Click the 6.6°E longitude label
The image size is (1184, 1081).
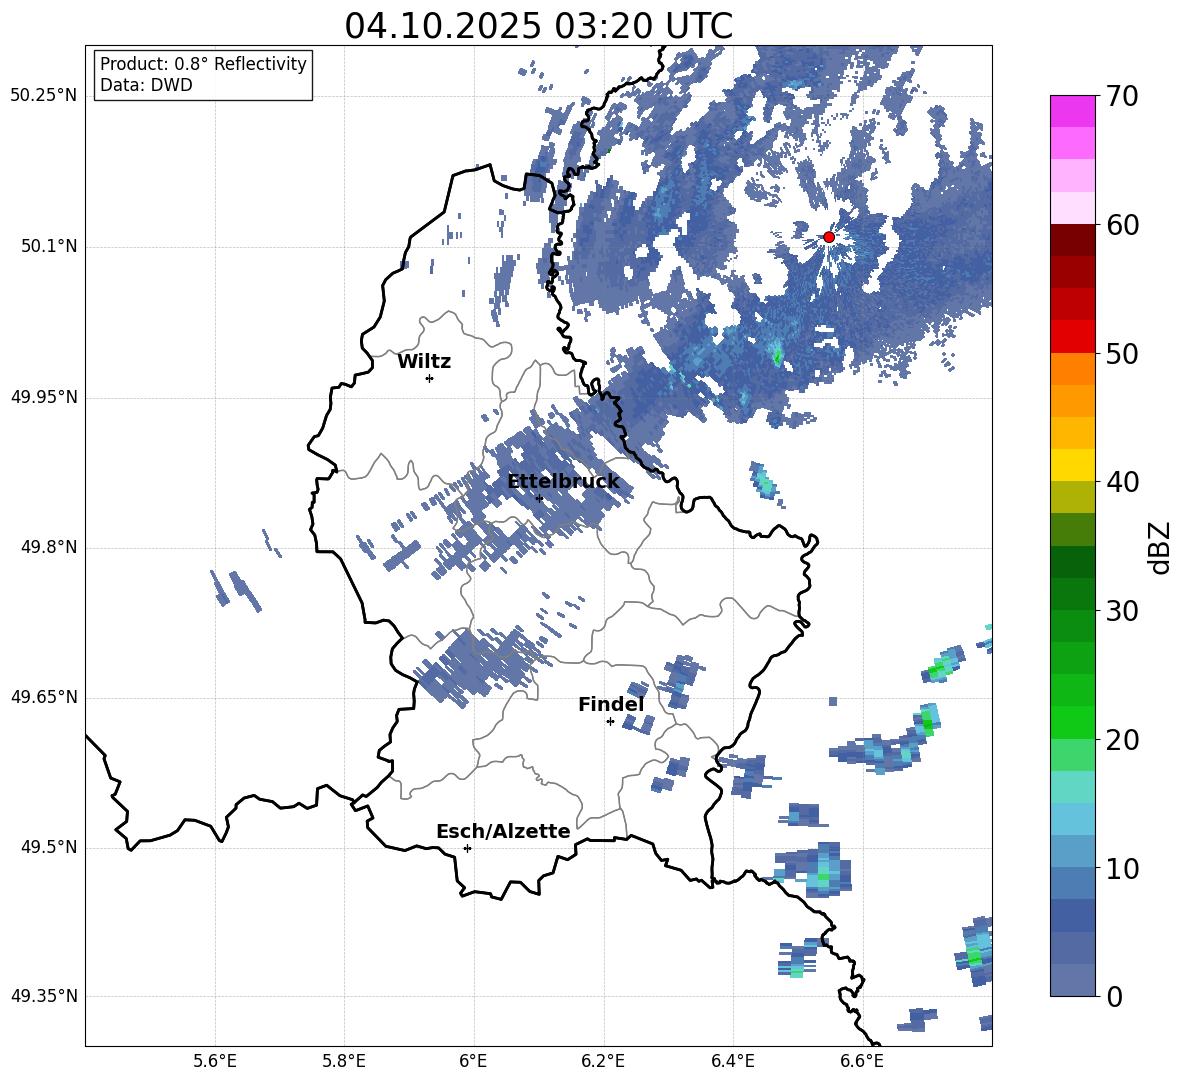tap(862, 1061)
